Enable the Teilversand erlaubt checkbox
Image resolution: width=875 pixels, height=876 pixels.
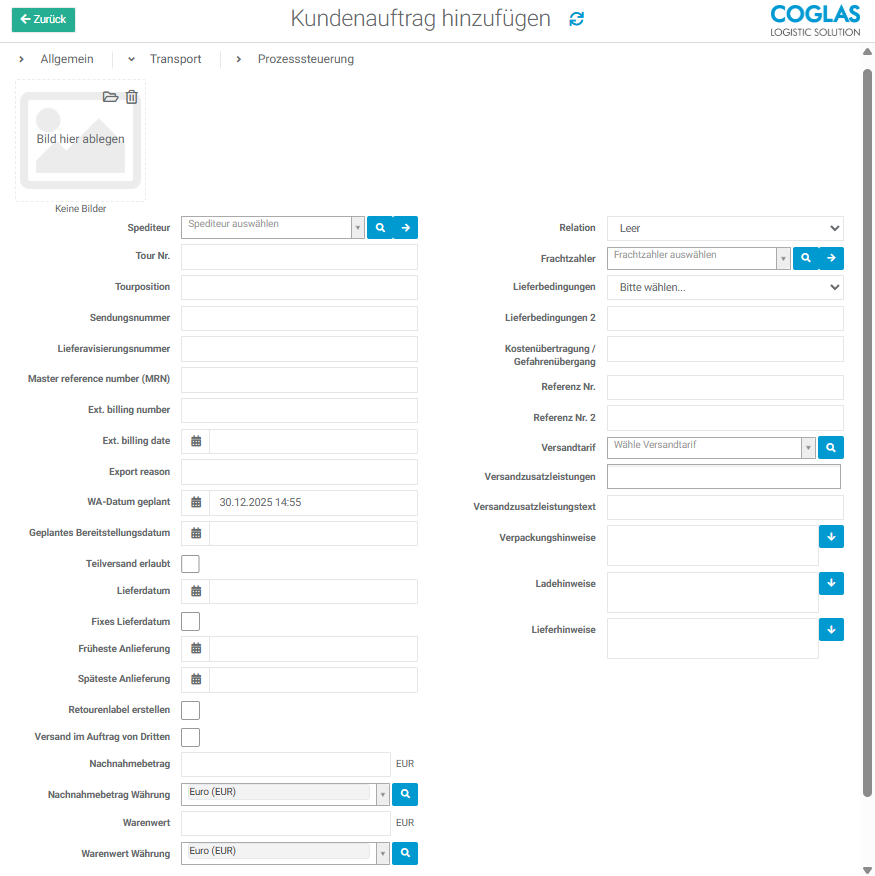(x=190, y=564)
